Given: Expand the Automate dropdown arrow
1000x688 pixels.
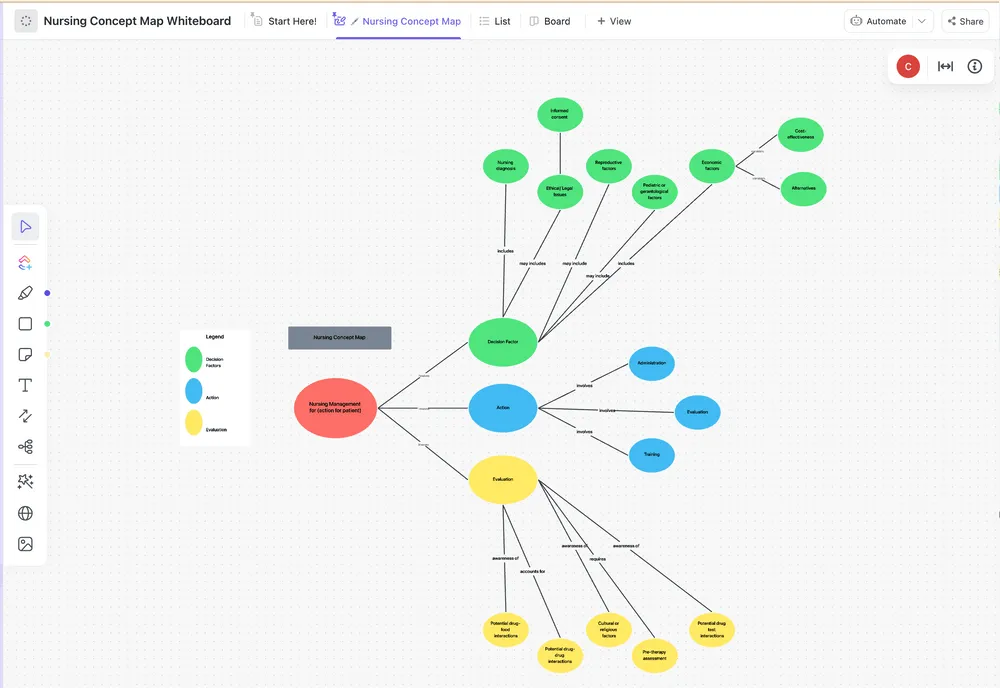Looking at the screenshot, I should (922, 21).
